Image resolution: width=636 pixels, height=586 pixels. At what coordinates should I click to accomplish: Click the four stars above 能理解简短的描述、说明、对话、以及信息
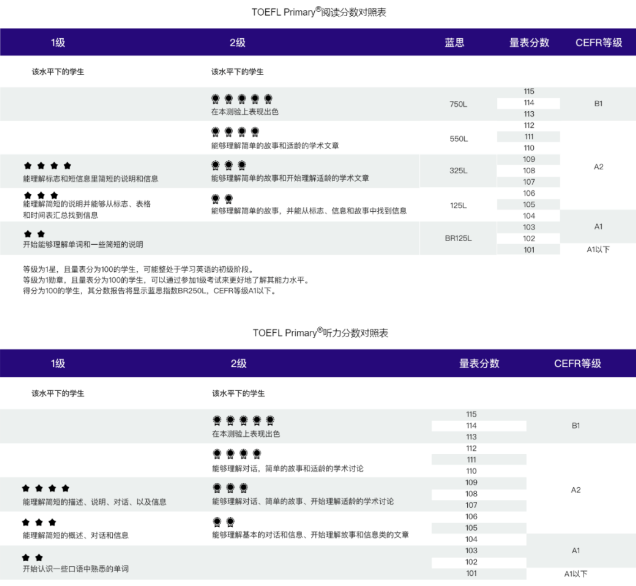46,488
